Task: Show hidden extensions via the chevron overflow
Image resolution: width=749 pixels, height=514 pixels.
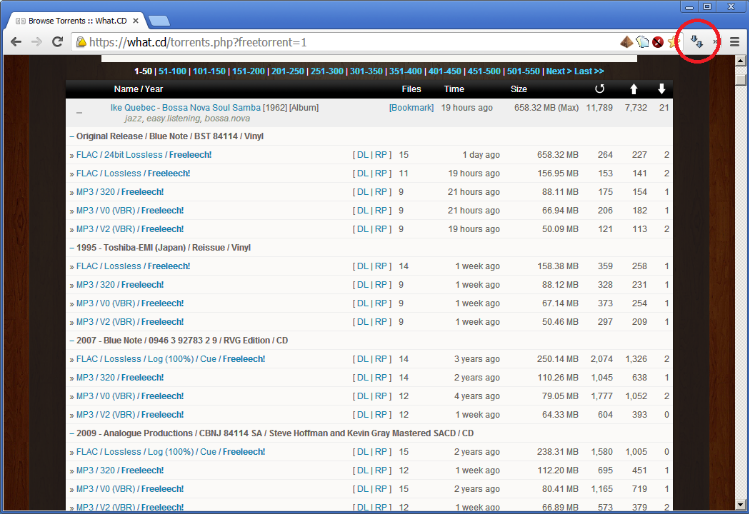Action: [715, 42]
